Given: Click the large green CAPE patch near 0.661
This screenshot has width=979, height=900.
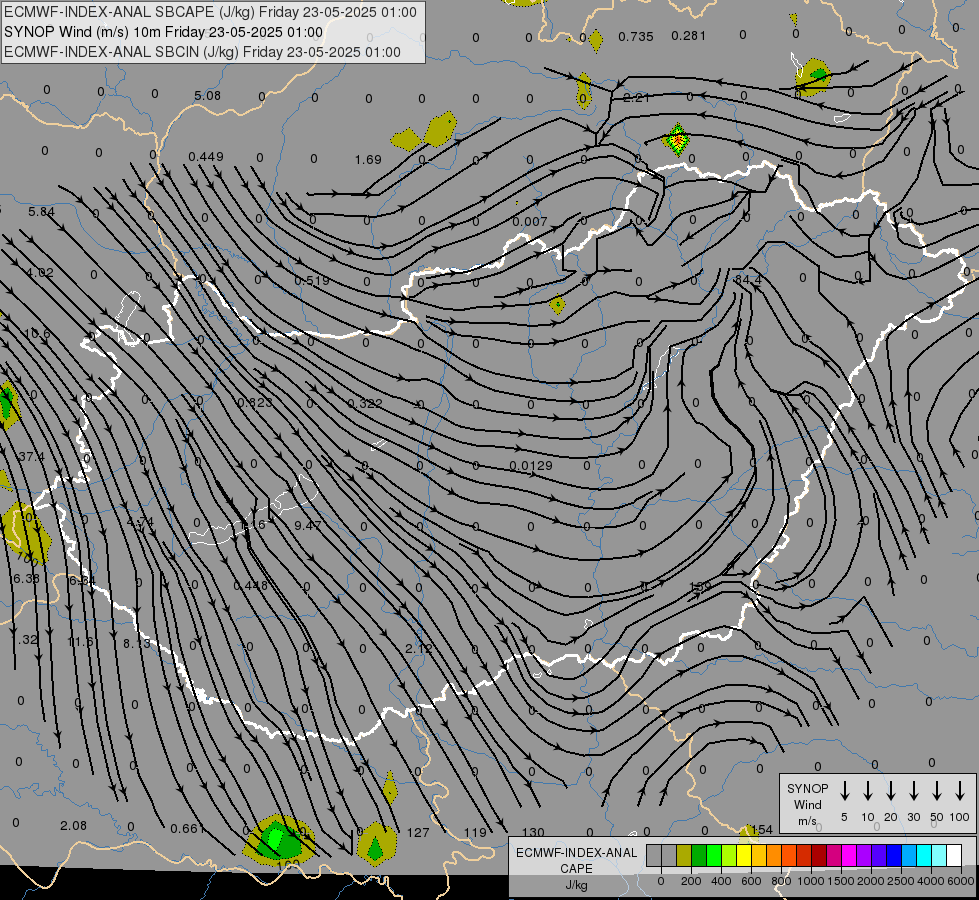Looking at the screenshot, I should [278, 838].
